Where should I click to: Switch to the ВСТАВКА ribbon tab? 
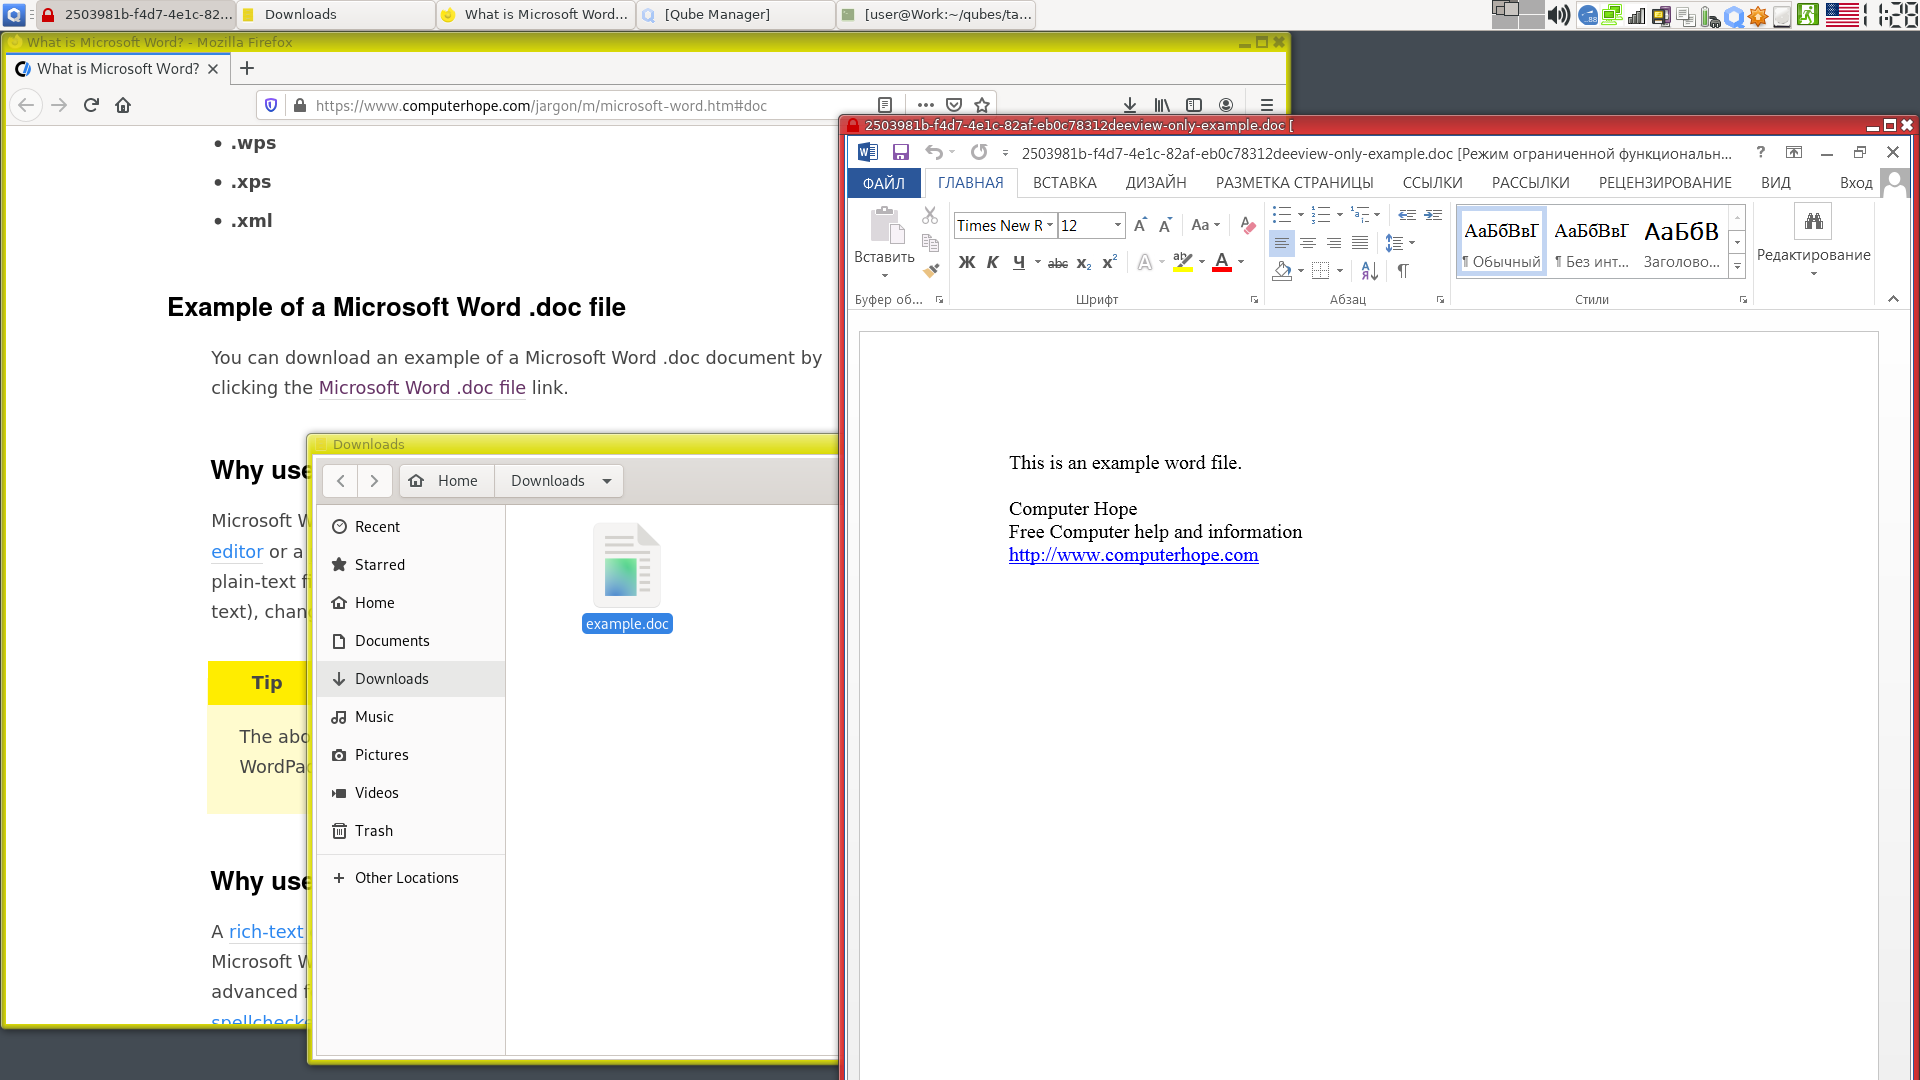tap(1064, 183)
